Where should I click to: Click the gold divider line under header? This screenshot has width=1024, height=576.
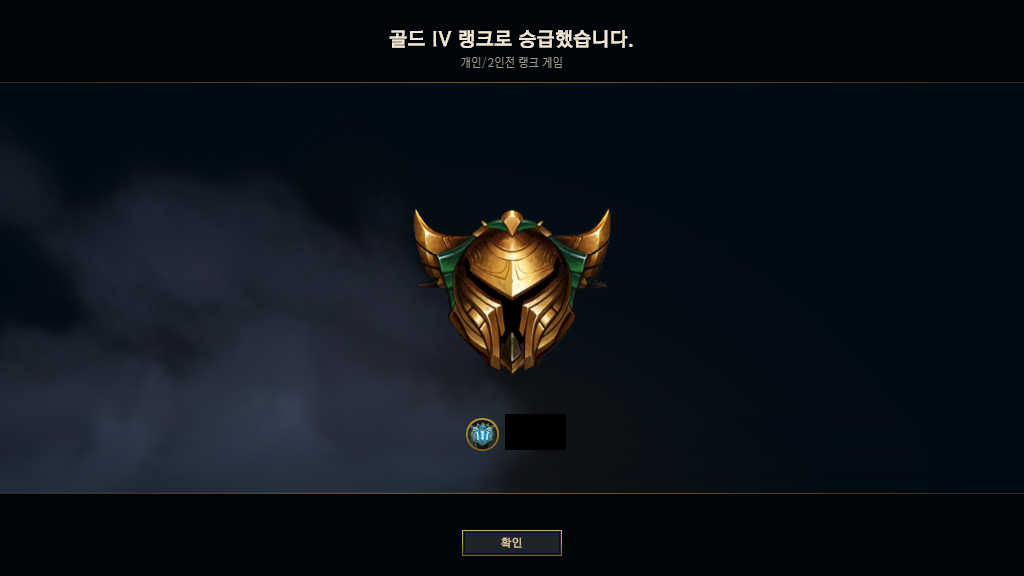[x=512, y=82]
